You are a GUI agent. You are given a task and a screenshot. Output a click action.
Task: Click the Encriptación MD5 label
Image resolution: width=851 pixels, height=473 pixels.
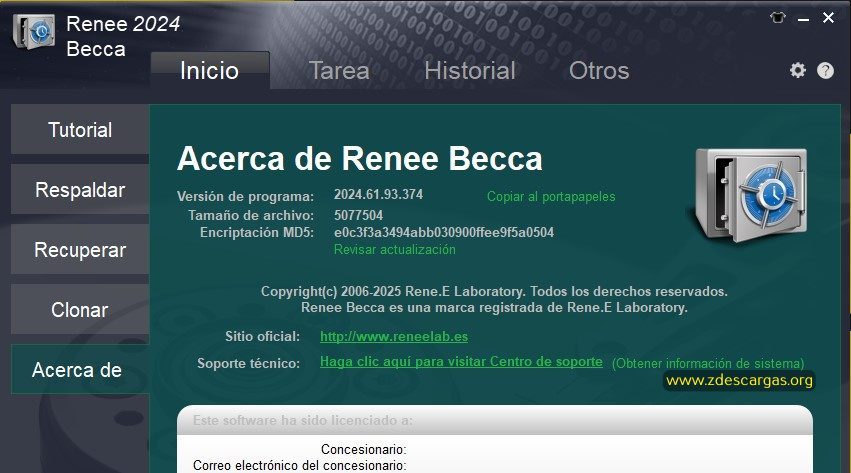257,233
